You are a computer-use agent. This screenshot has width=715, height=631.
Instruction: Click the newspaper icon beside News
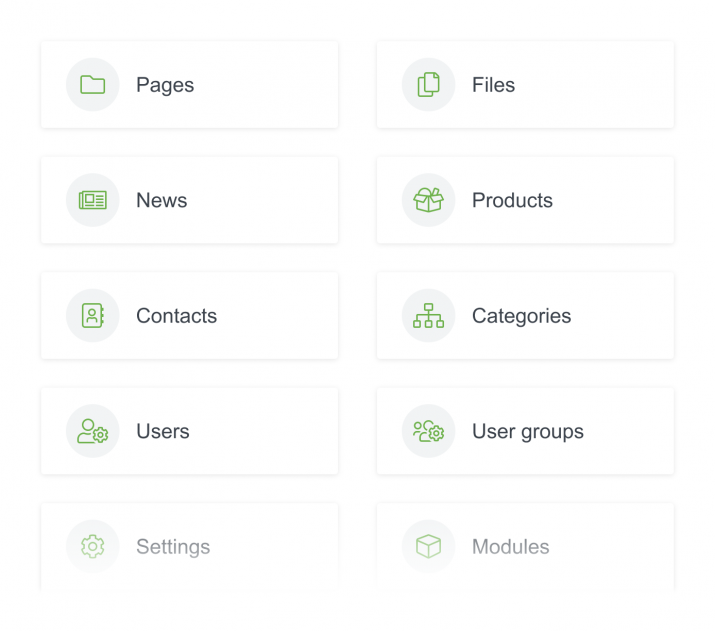(x=93, y=200)
